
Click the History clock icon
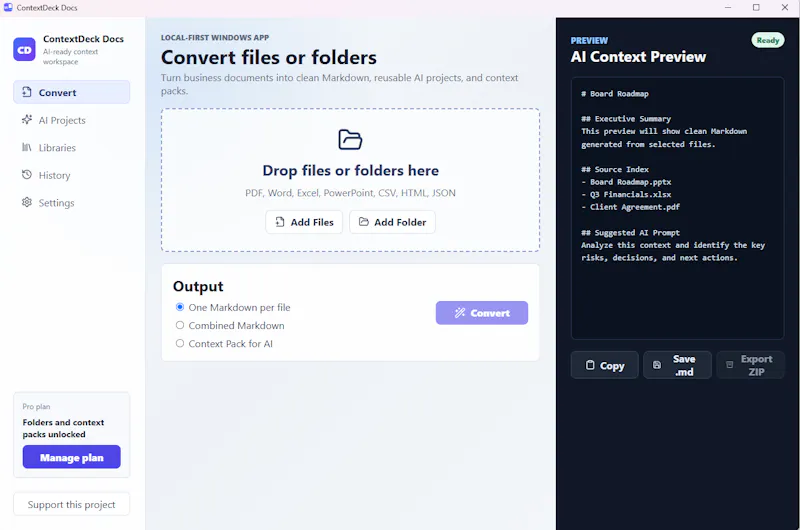(x=27, y=174)
